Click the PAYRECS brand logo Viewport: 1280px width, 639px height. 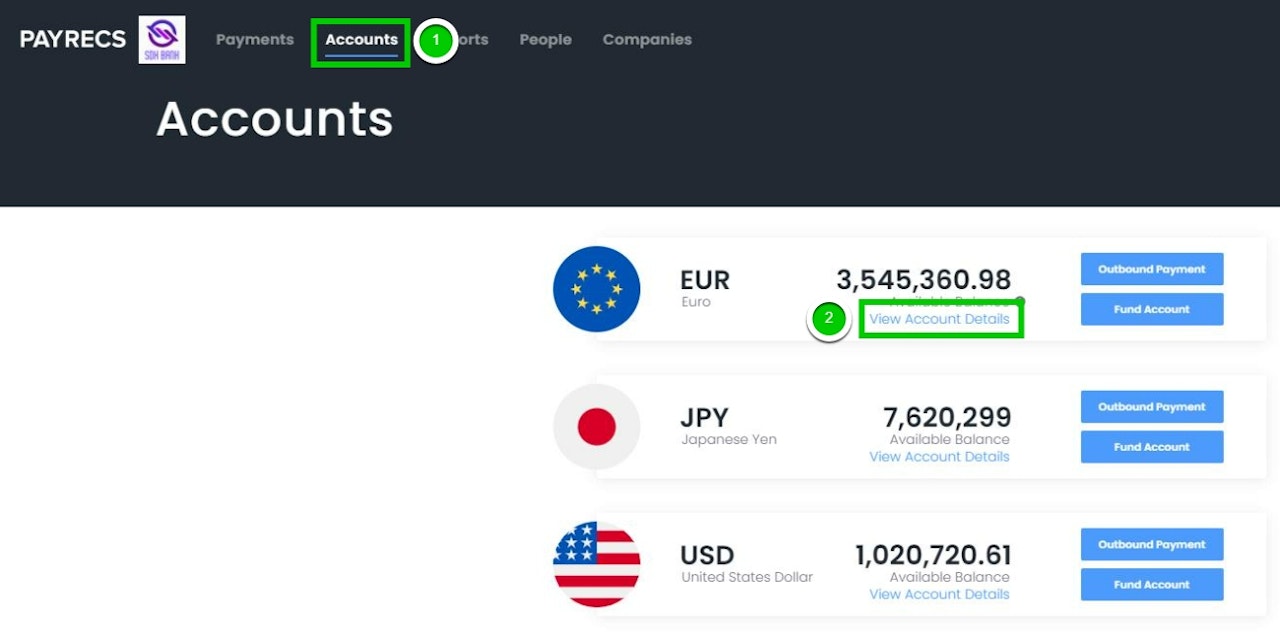[73, 40]
